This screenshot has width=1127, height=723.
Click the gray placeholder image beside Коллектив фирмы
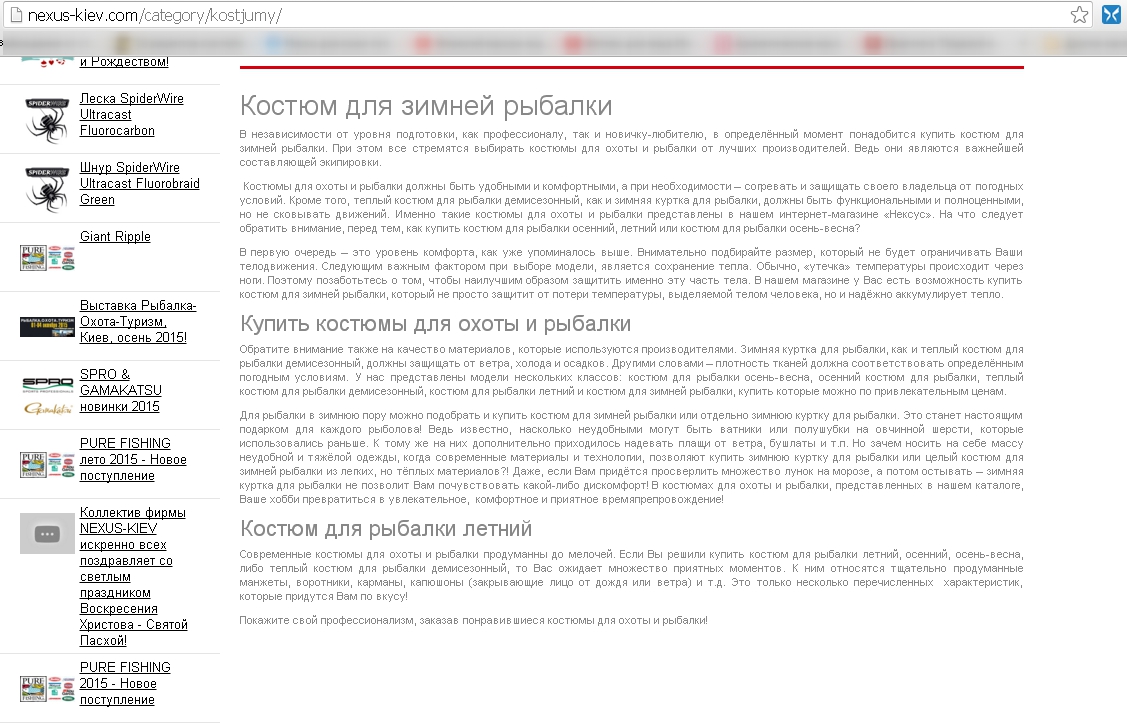coord(47,533)
